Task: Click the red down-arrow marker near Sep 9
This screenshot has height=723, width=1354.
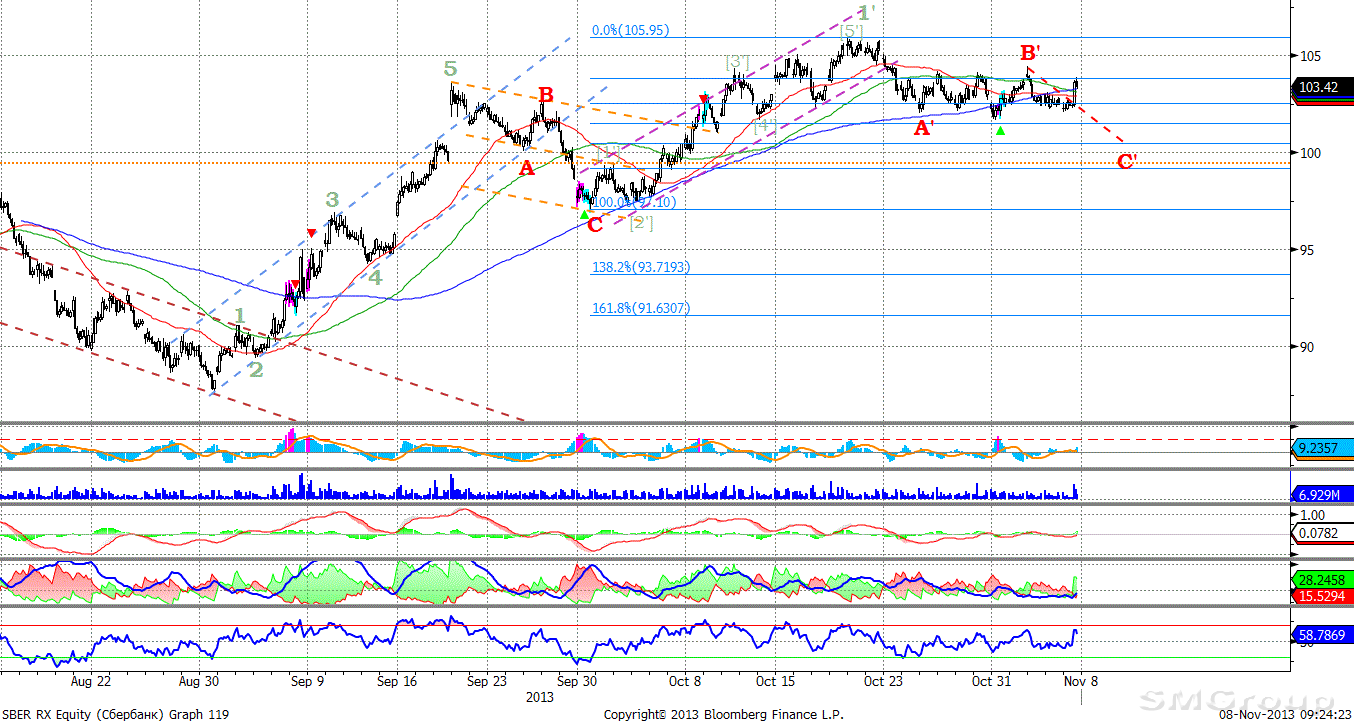Action: point(312,234)
